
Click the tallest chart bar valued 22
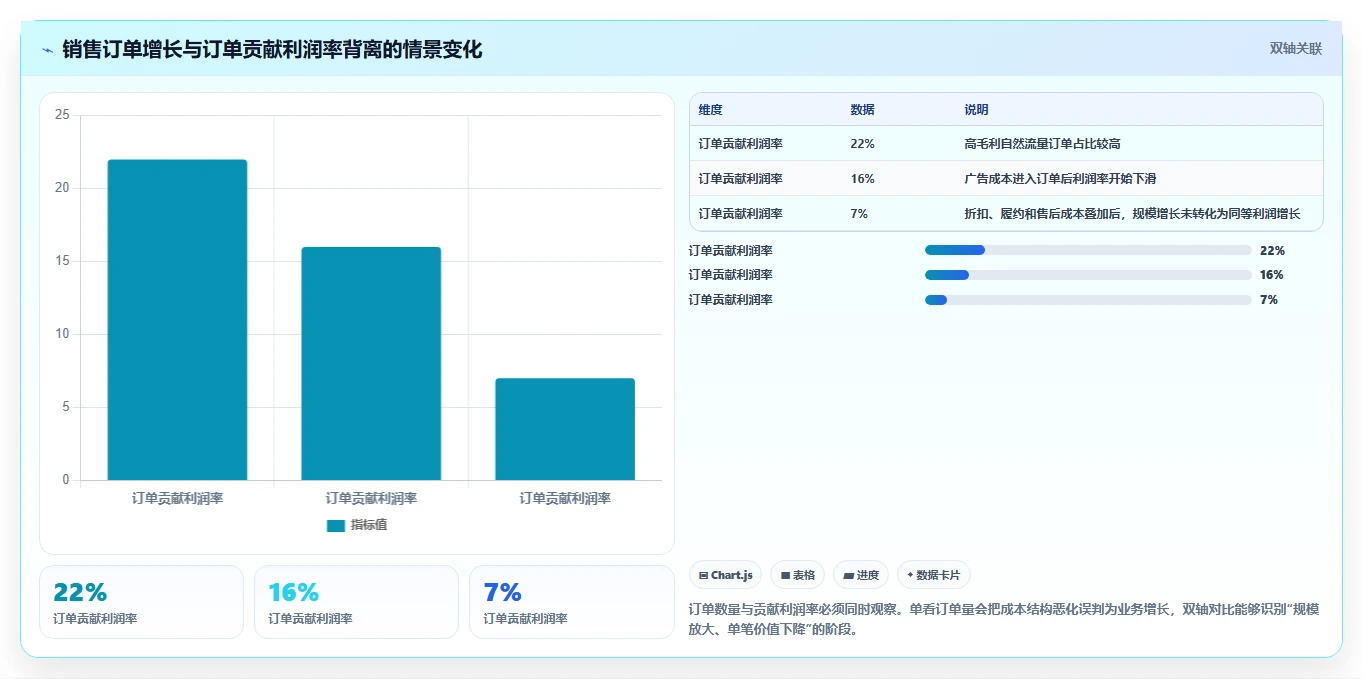pos(177,320)
